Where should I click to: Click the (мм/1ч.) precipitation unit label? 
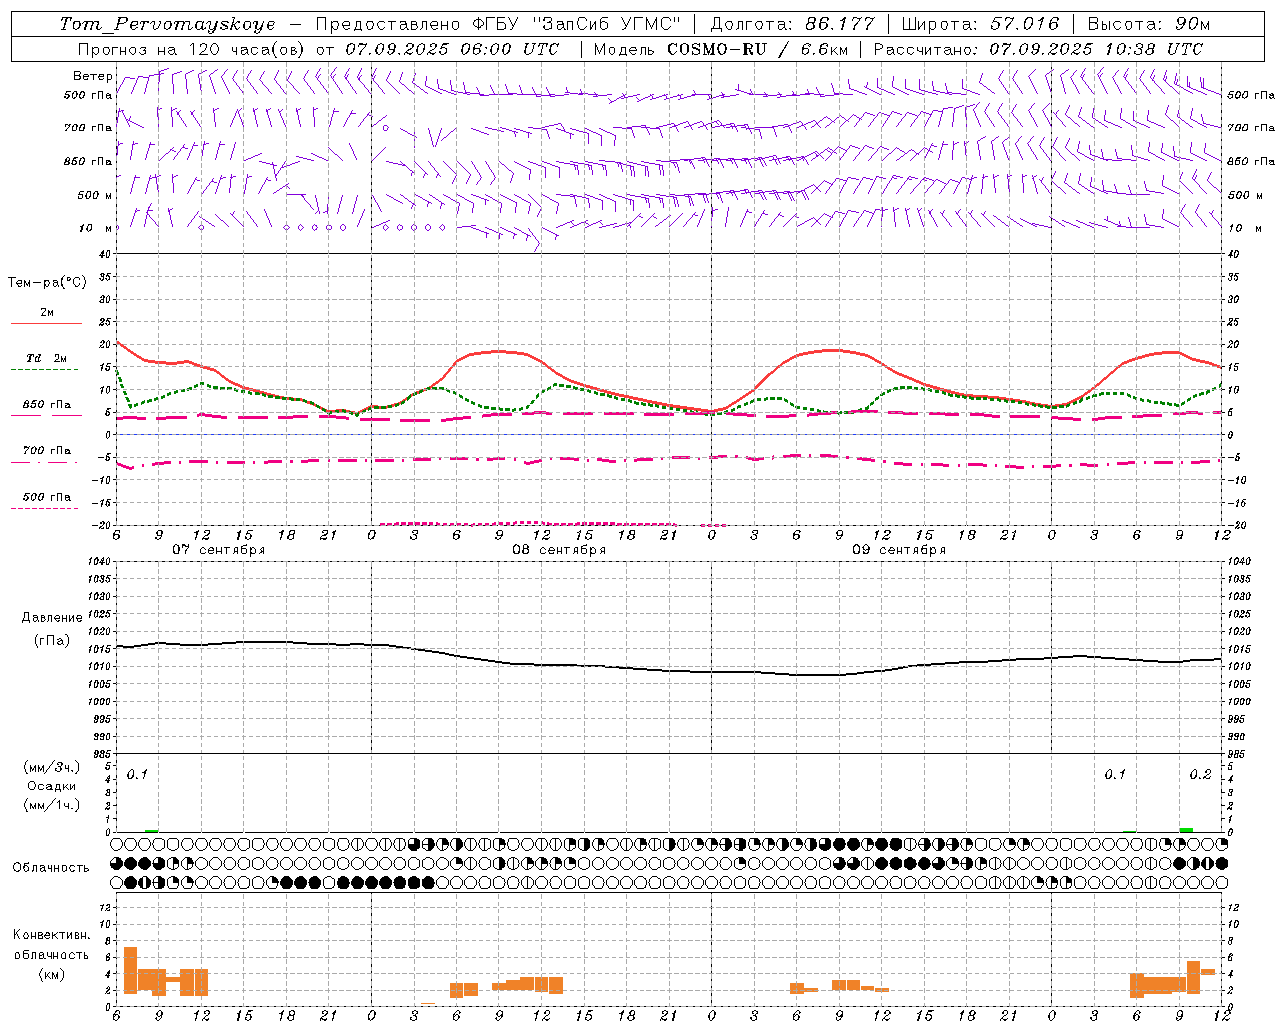click(x=51, y=805)
